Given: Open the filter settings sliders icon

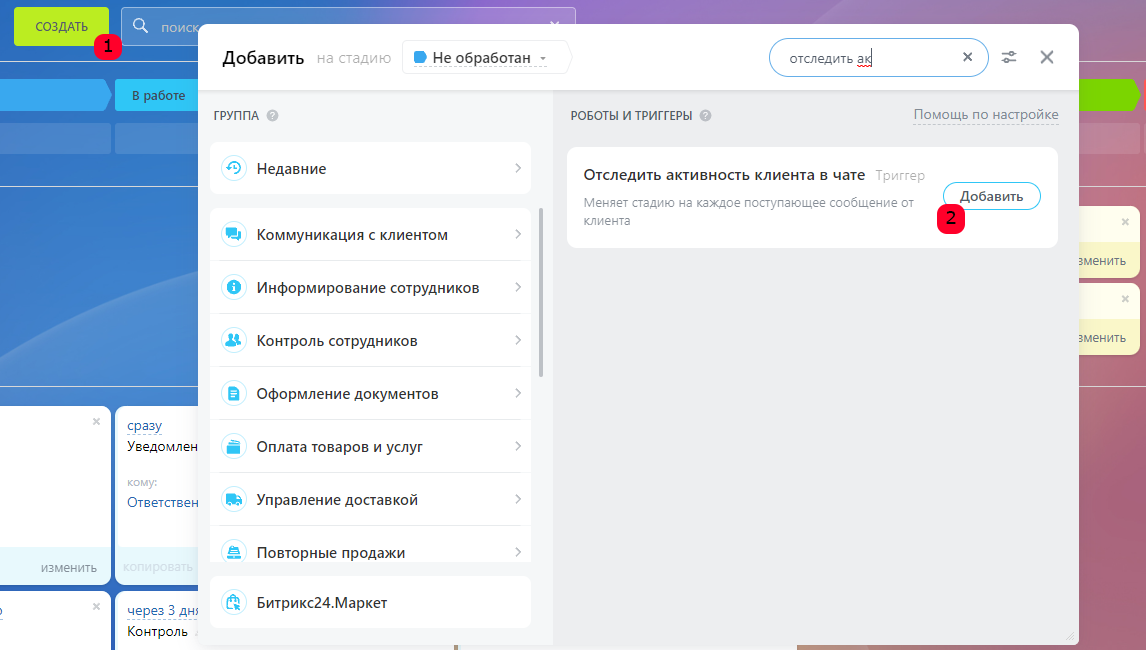Looking at the screenshot, I should (1009, 58).
